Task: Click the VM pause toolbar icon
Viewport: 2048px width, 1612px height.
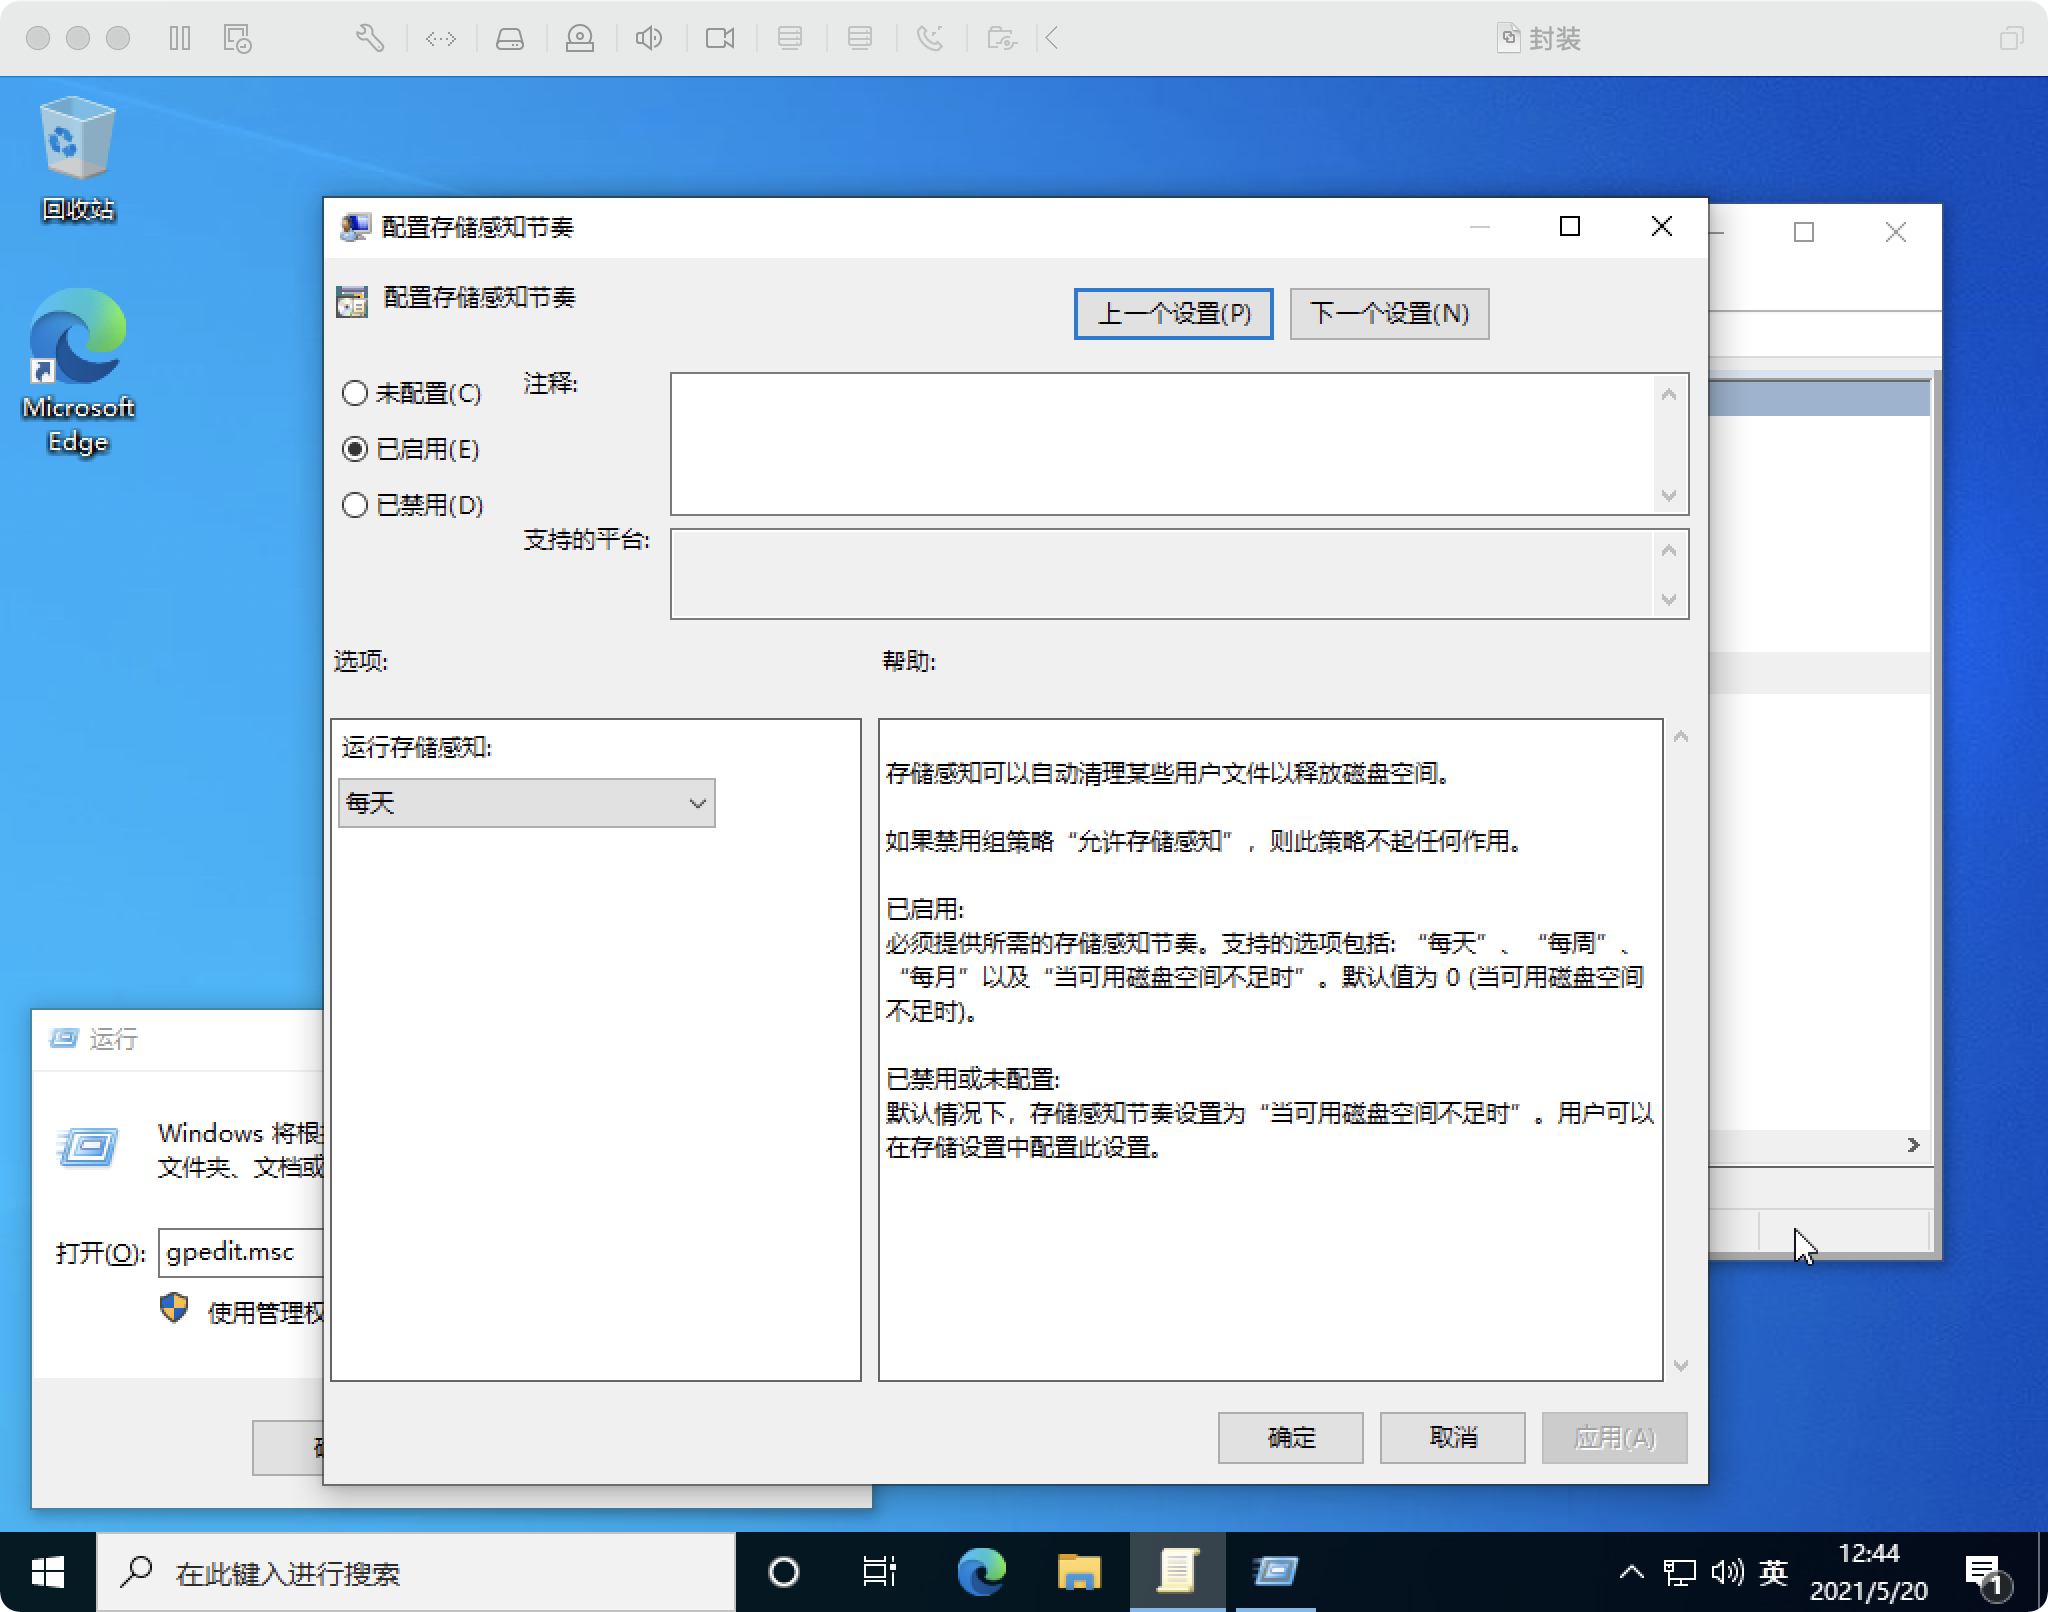Action: (180, 38)
